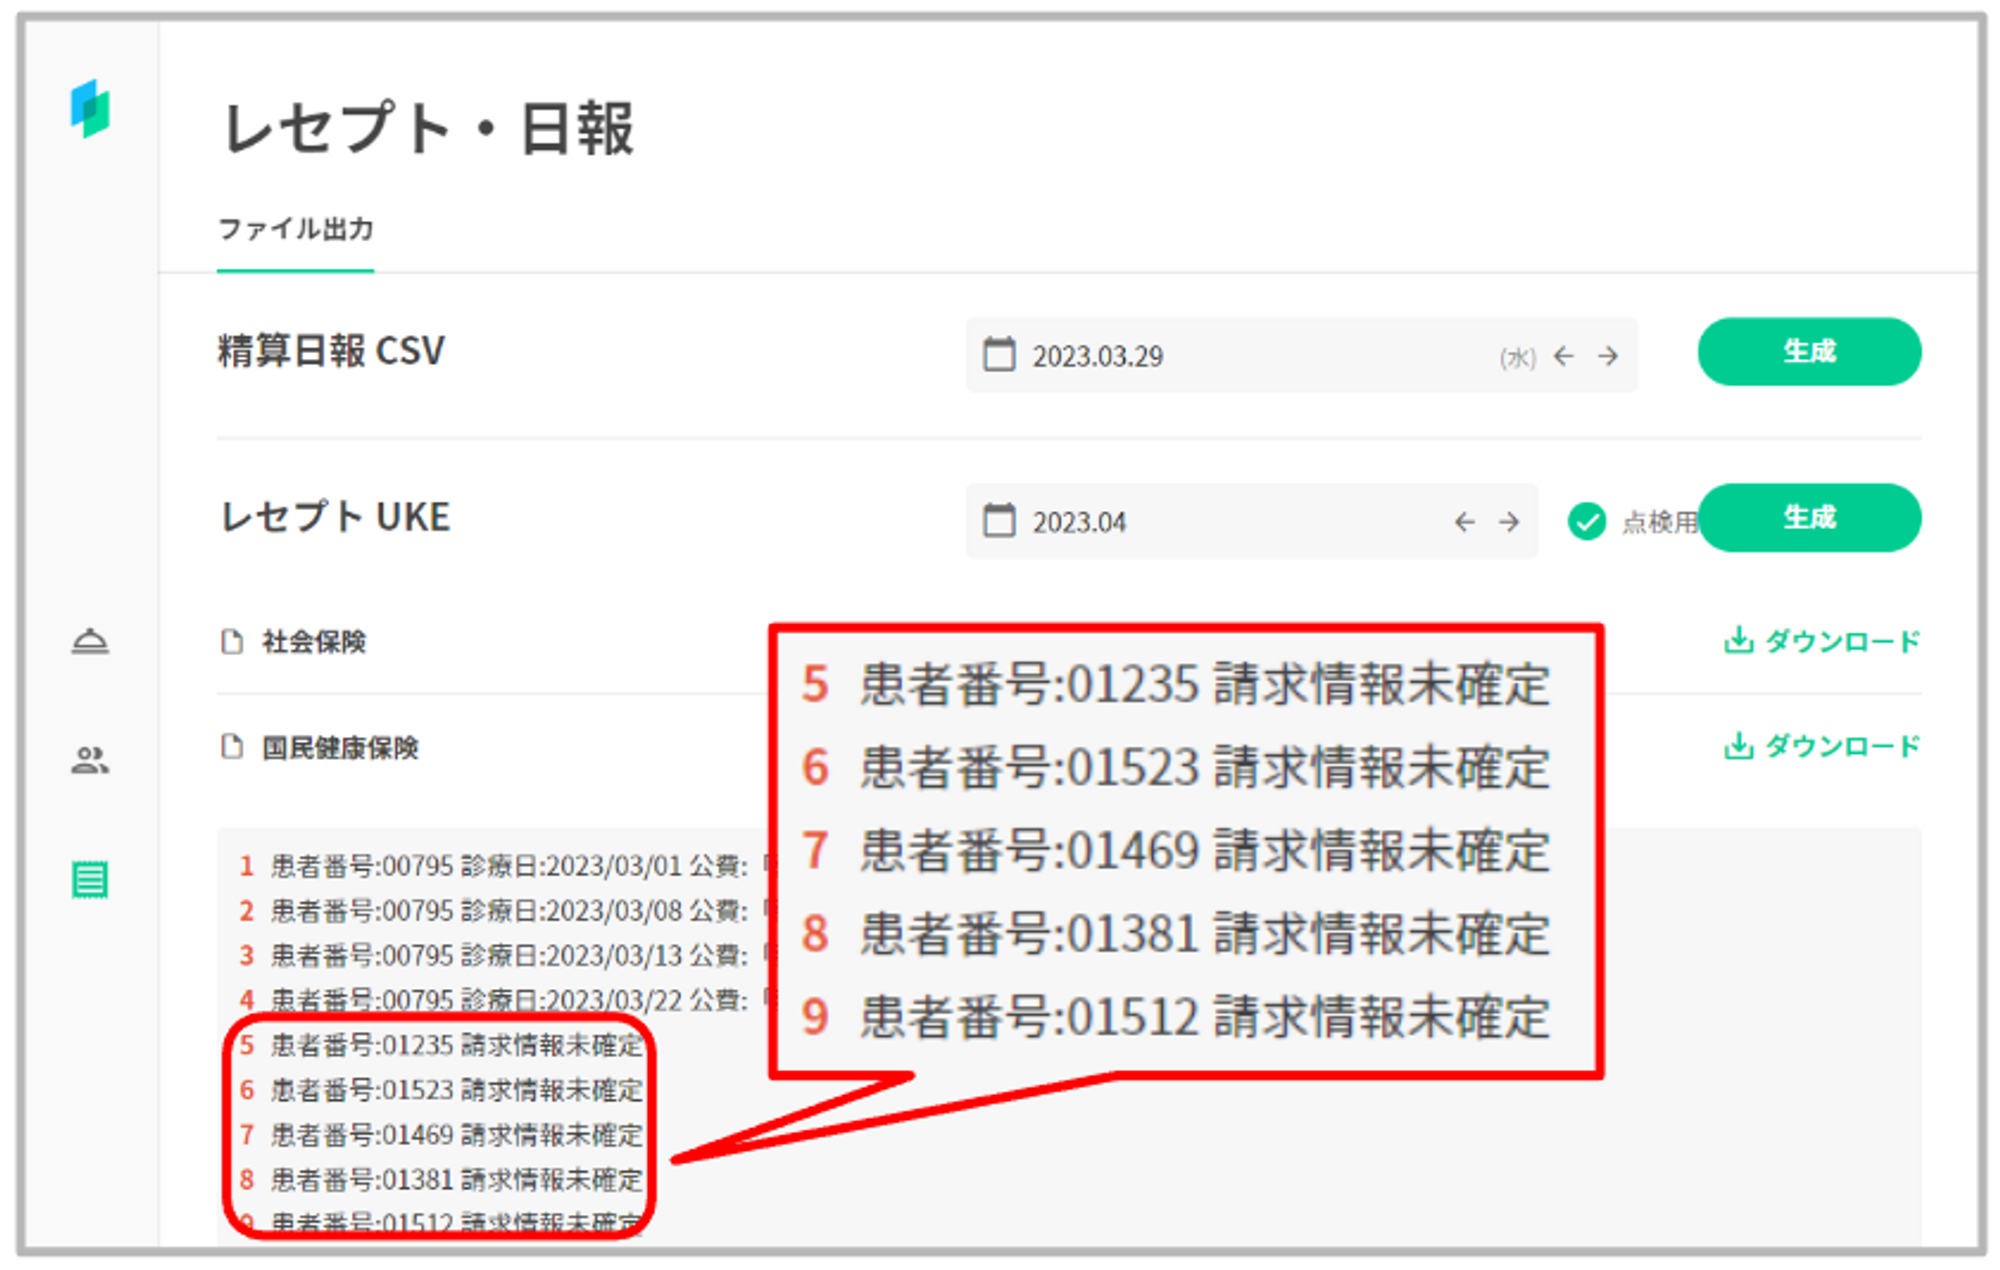Viewport: 2000px width, 1270px height.
Task: Click the app logo in sidebar
Action: [90, 108]
